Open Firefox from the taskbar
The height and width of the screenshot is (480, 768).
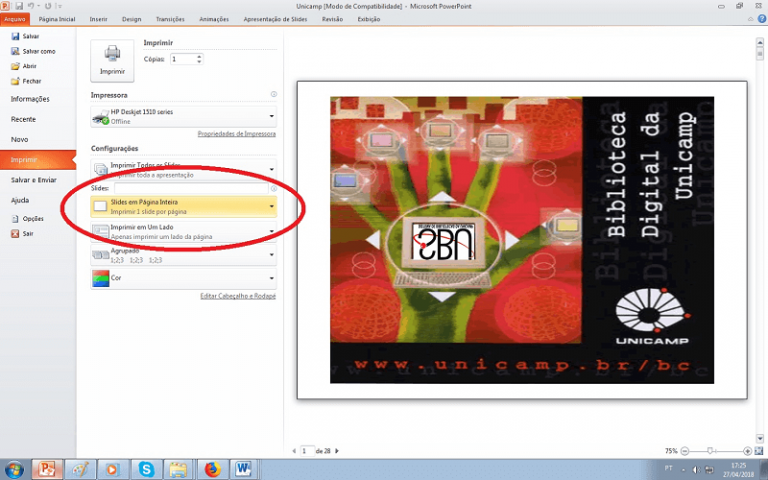point(211,469)
